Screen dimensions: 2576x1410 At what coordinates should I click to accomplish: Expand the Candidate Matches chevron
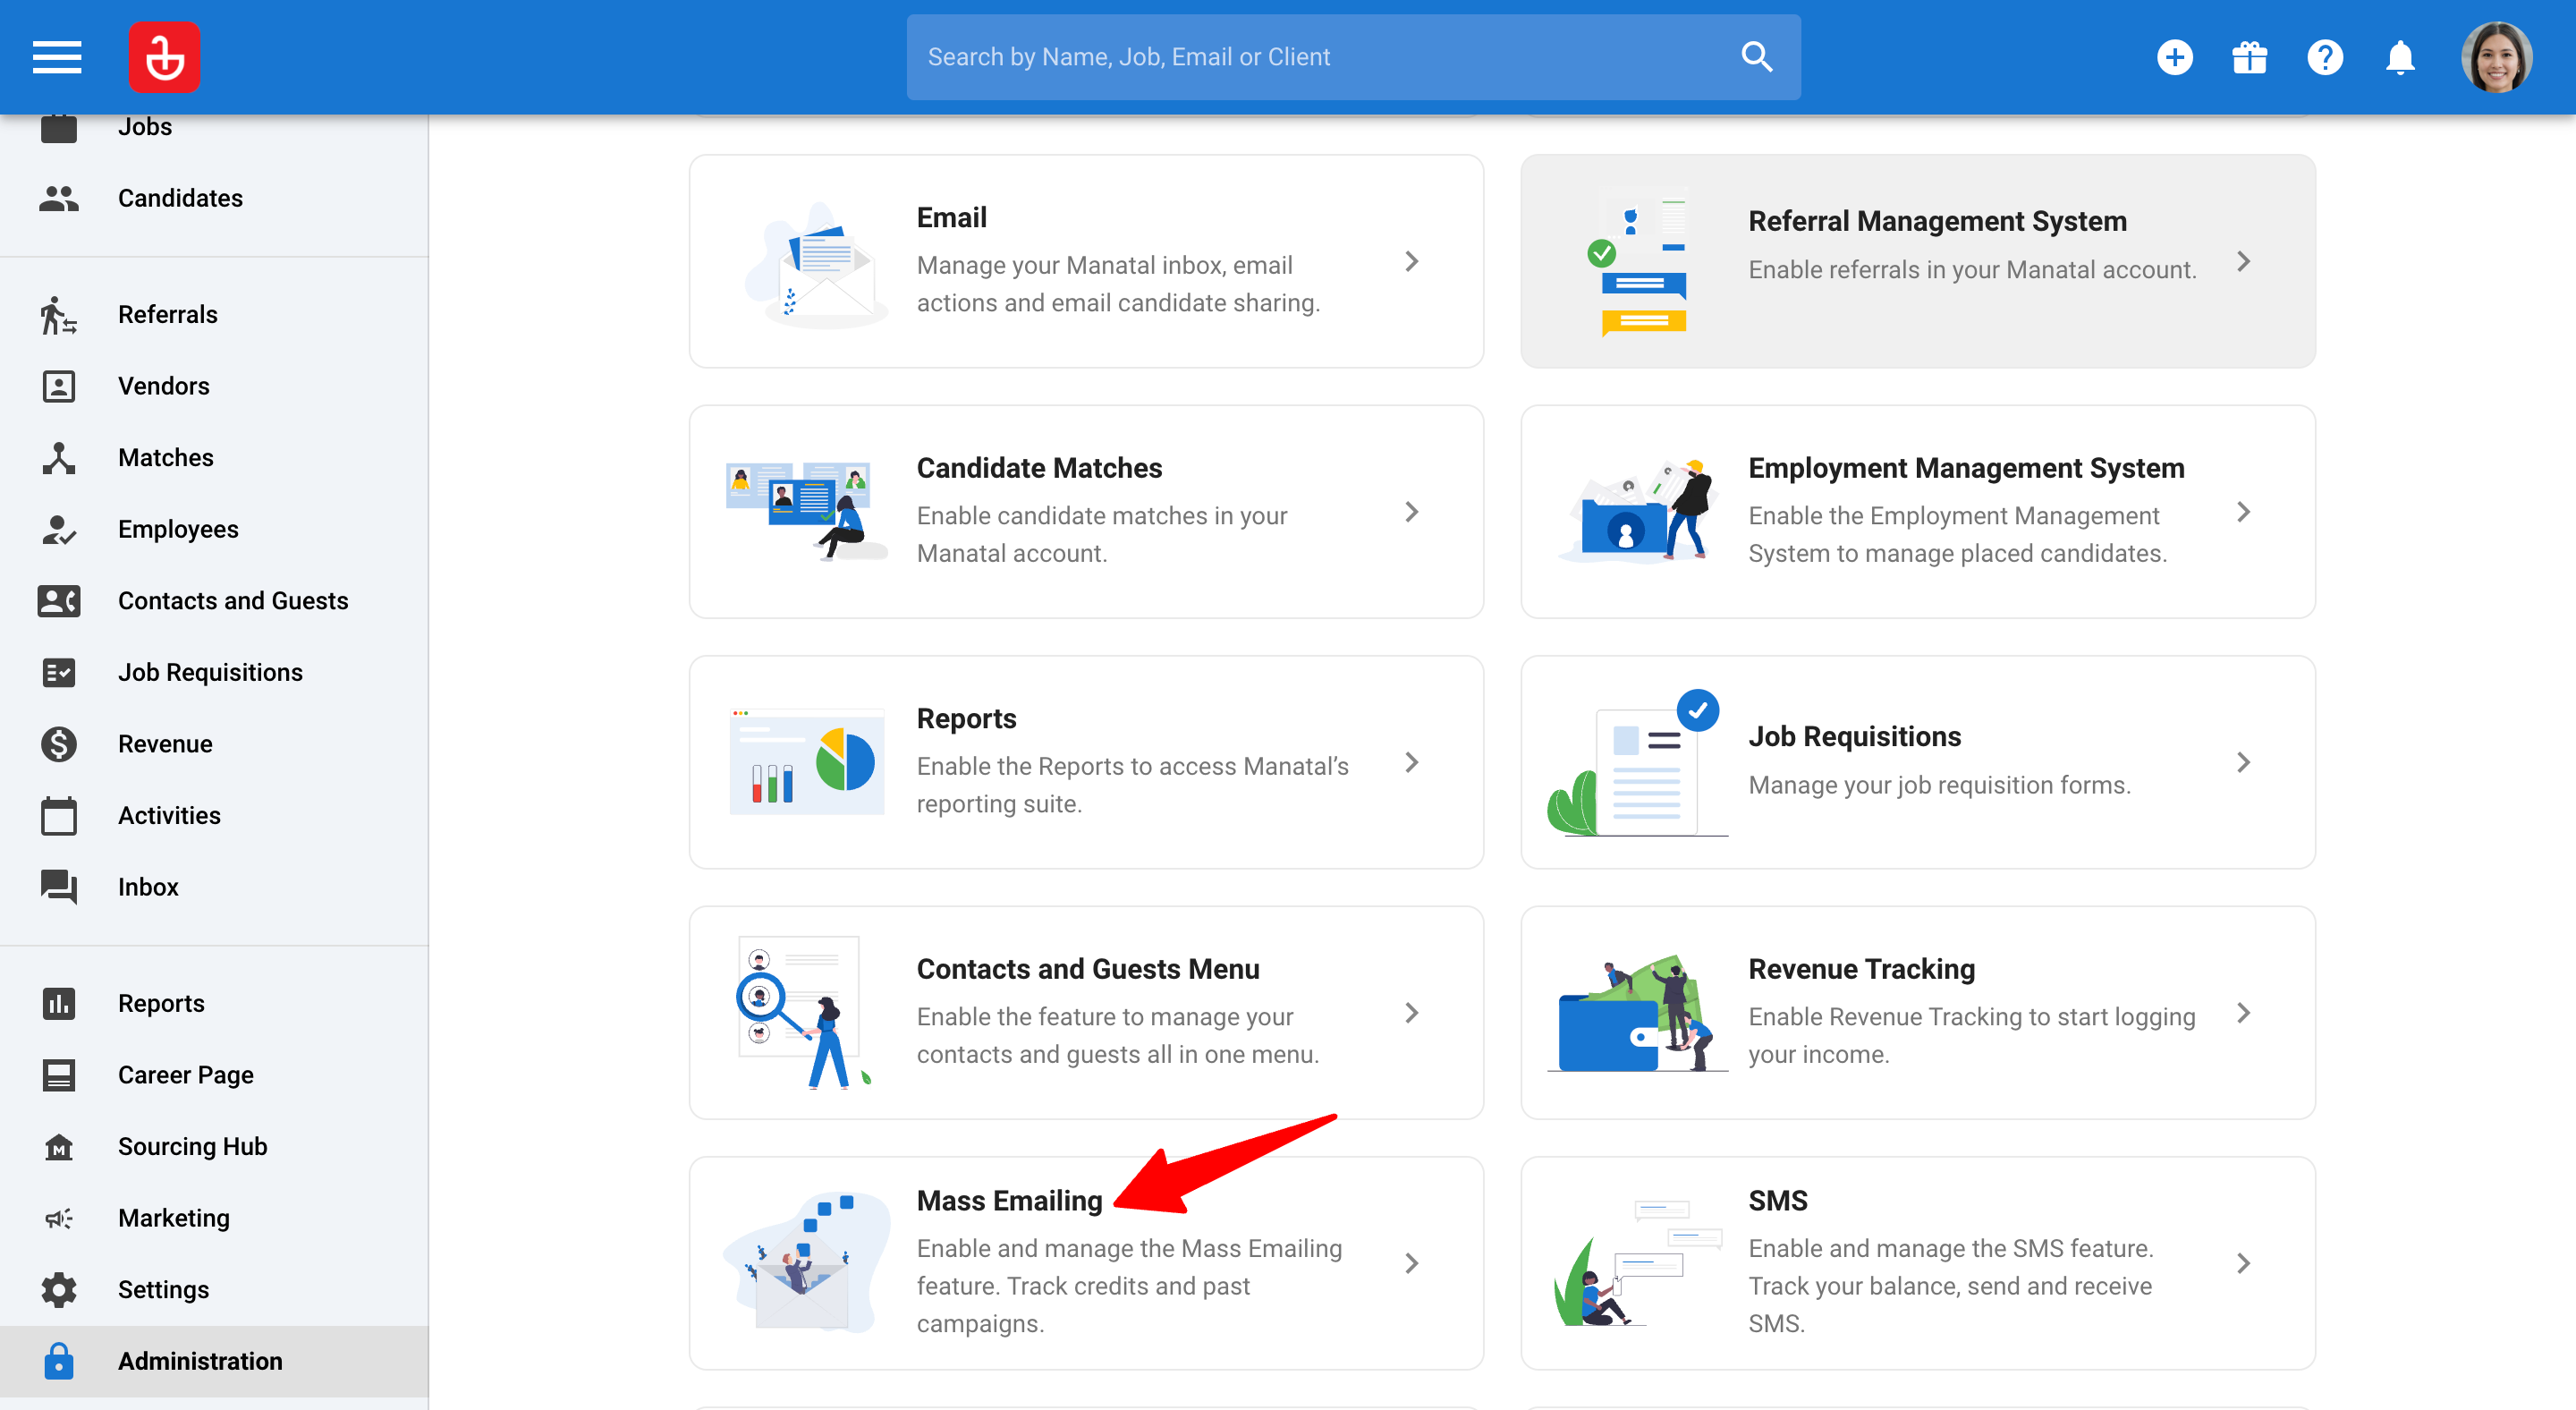pos(1411,512)
